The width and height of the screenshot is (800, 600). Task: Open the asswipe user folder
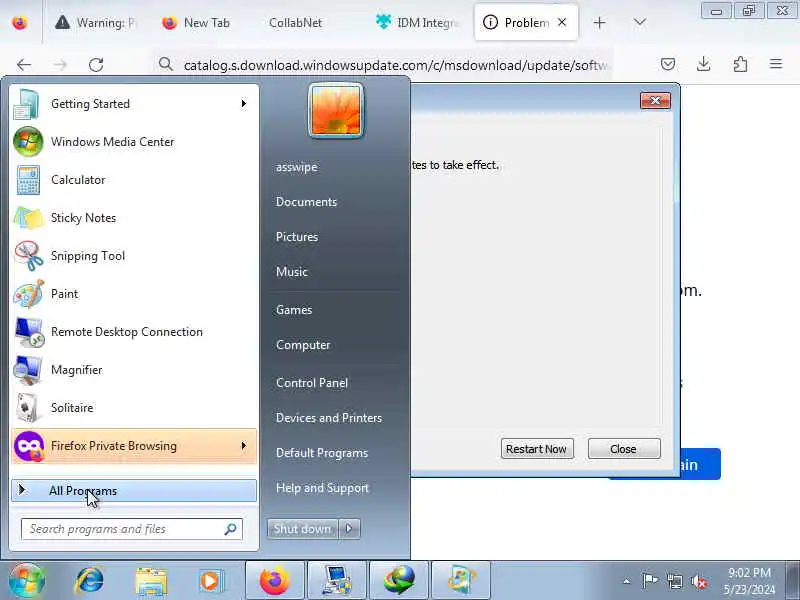(296, 167)
